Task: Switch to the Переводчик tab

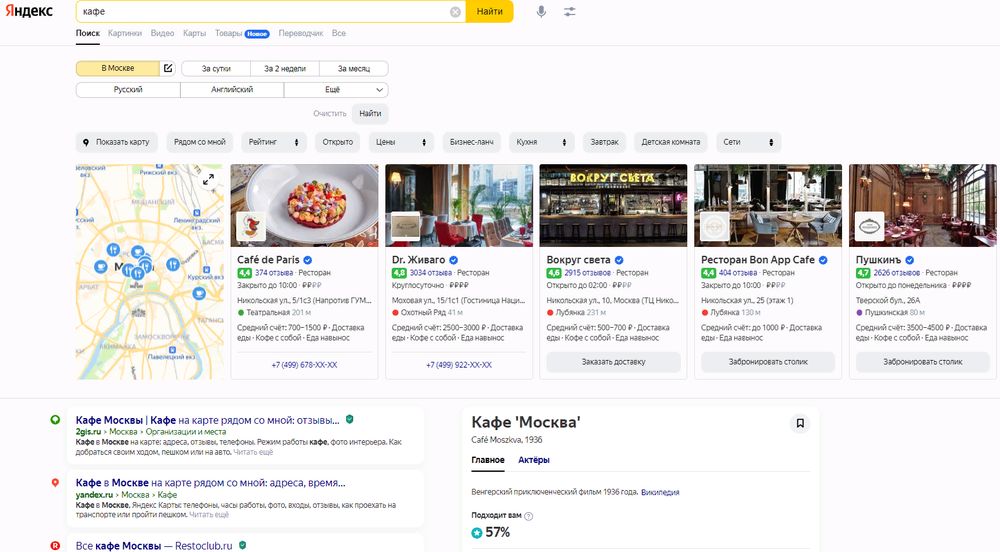Action: pos(300,33)
